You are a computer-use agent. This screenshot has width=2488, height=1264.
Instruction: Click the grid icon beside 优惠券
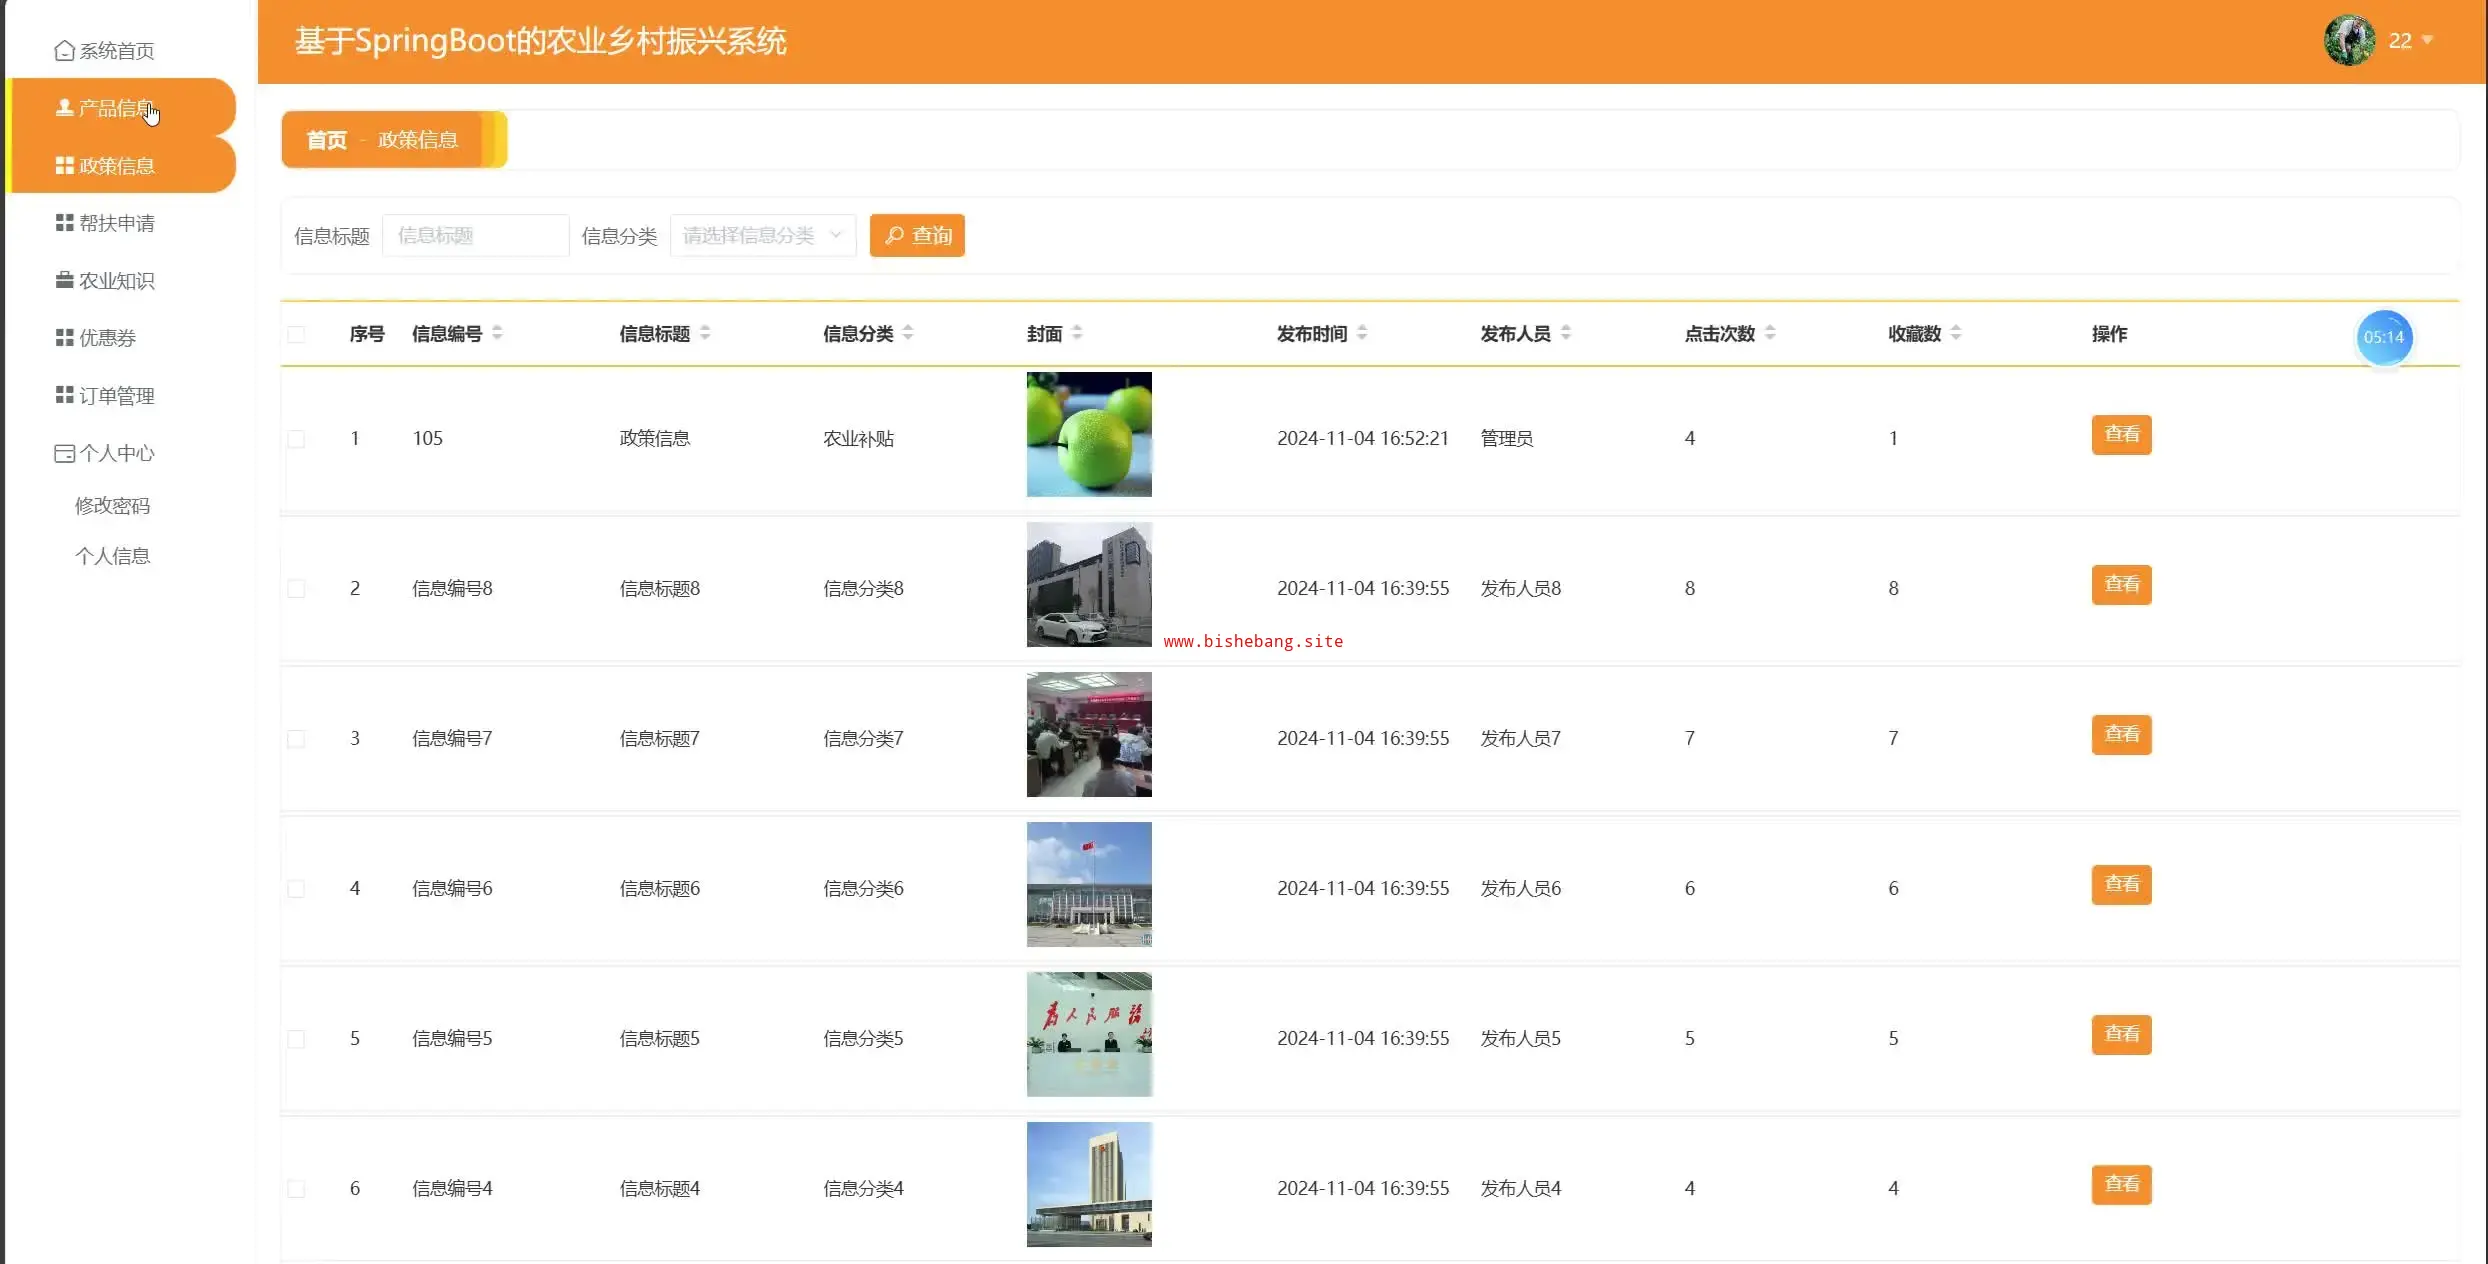point(64,338)
